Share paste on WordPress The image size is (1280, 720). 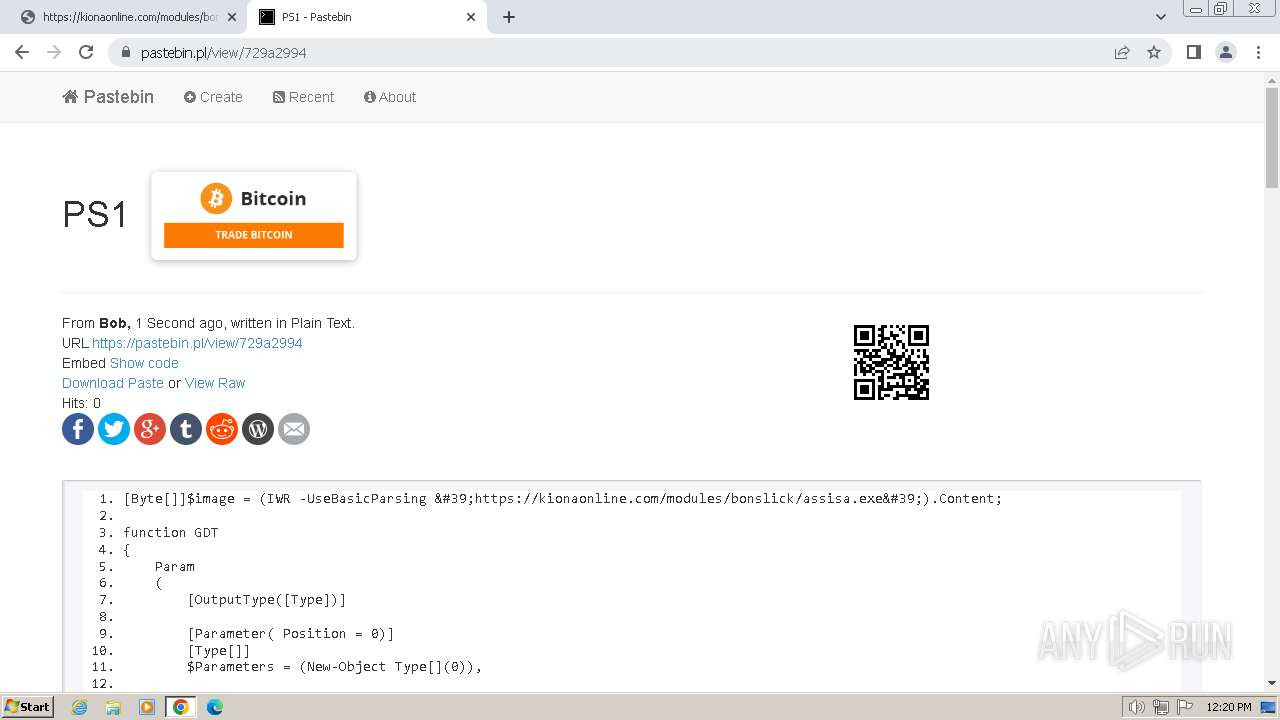pos(258,429)
